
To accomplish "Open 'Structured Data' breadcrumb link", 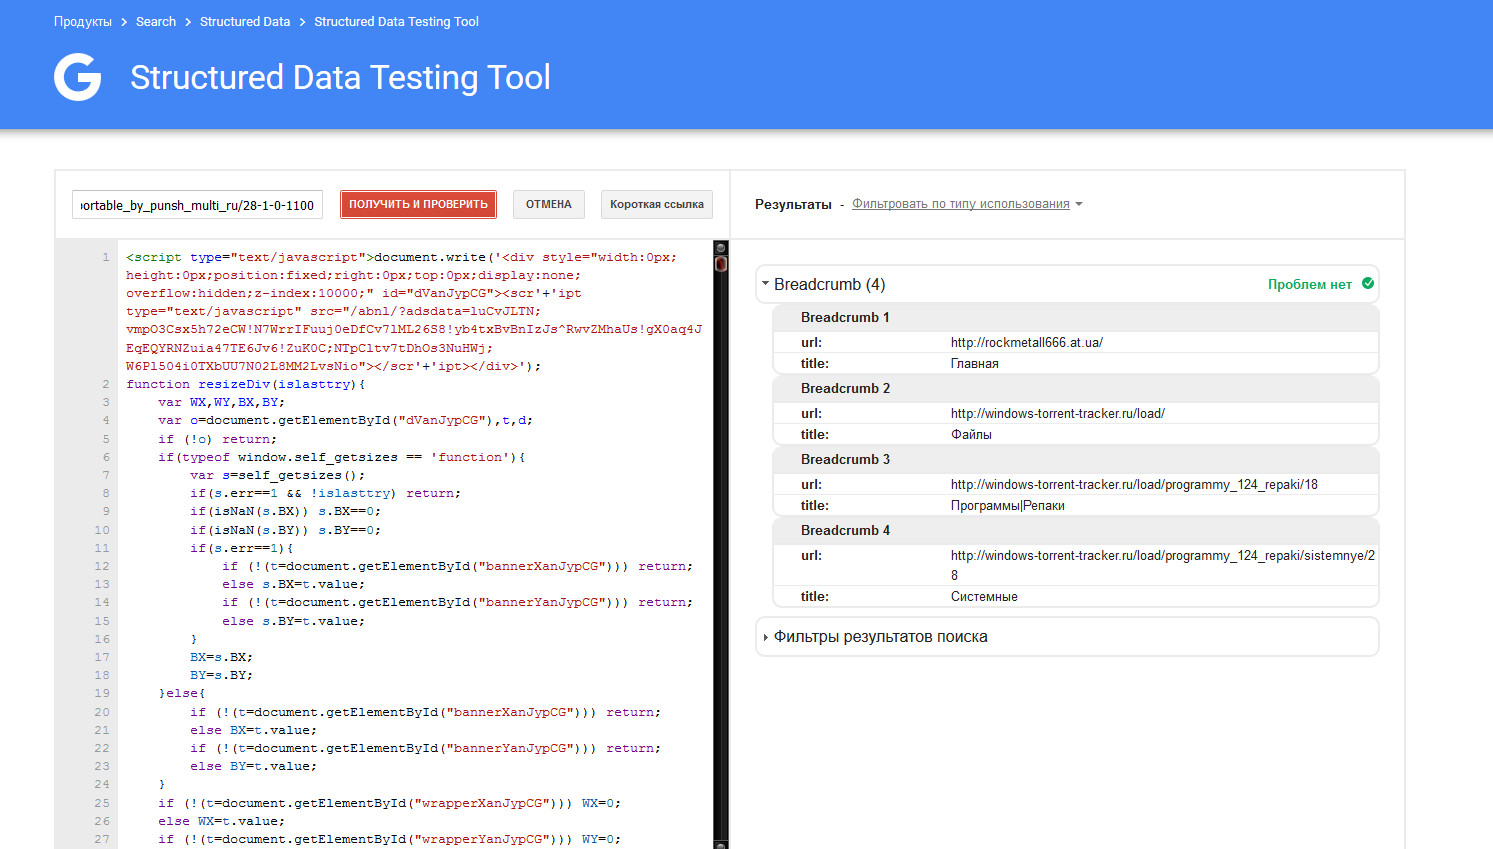I will (x=245, y=22).
